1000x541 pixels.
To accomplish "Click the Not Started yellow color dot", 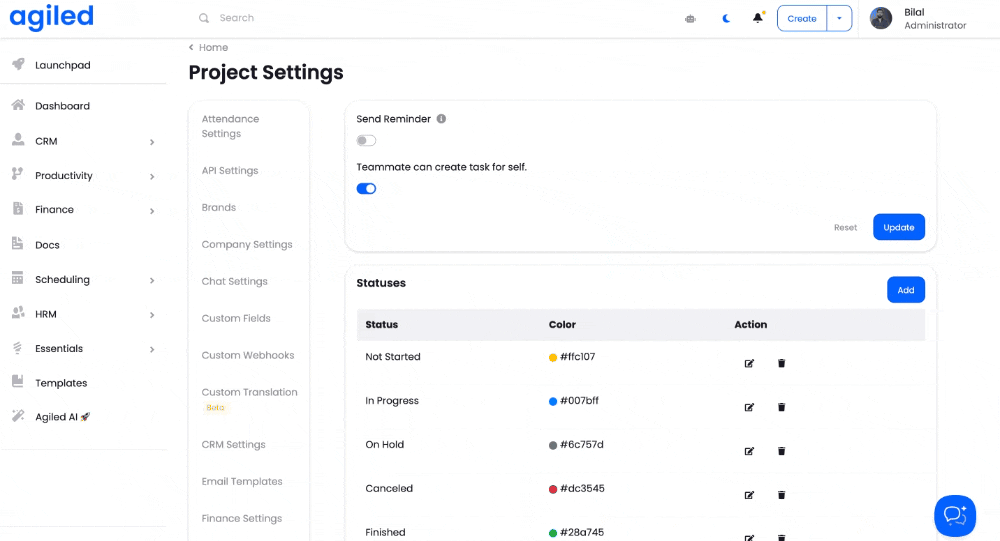I will tap(553, 357).
